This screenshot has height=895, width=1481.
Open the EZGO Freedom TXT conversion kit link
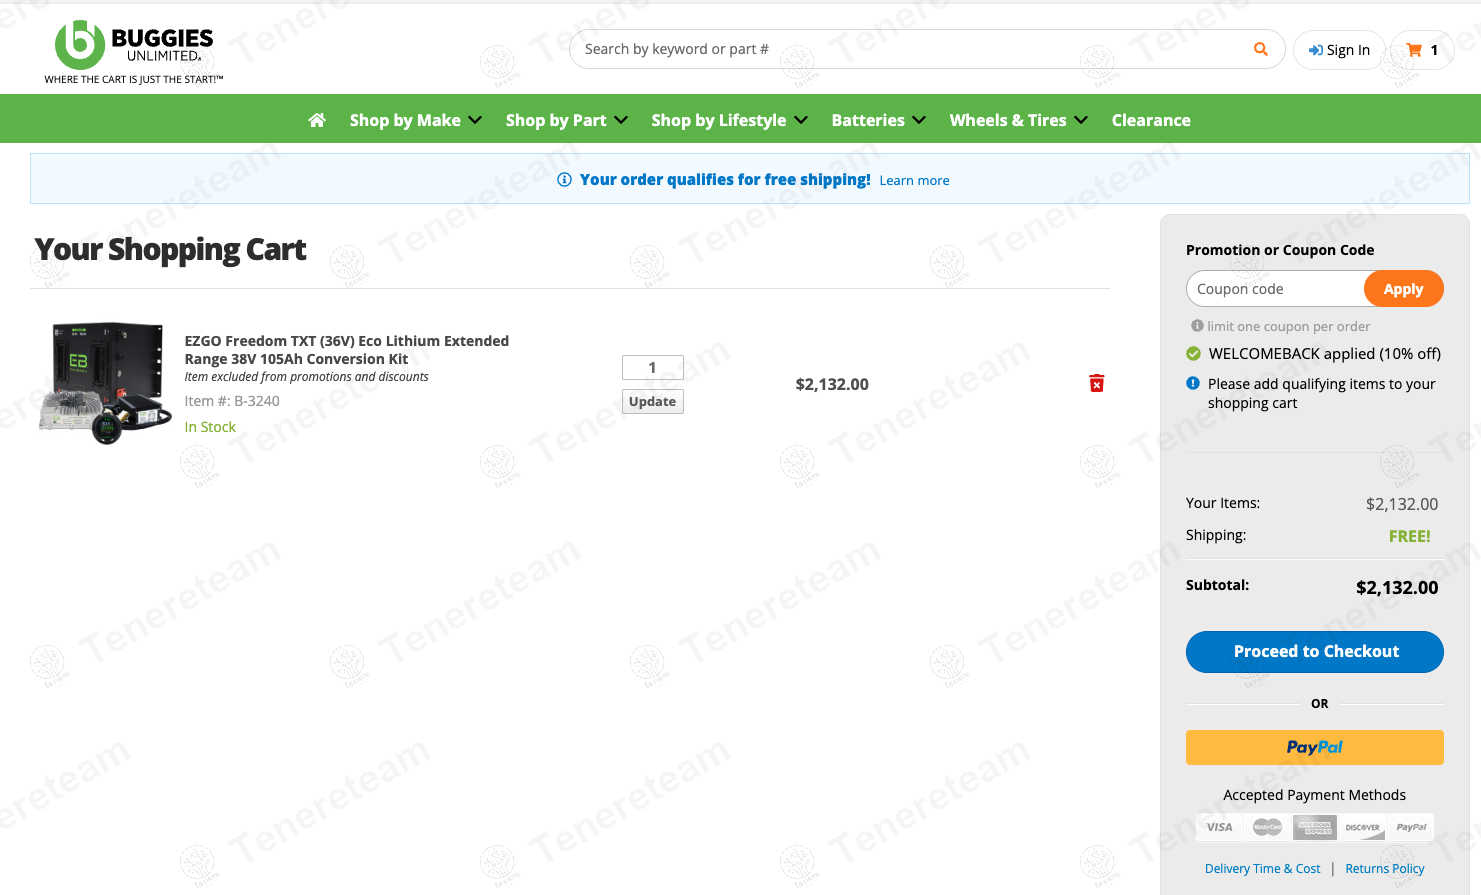tap(347, 350)
